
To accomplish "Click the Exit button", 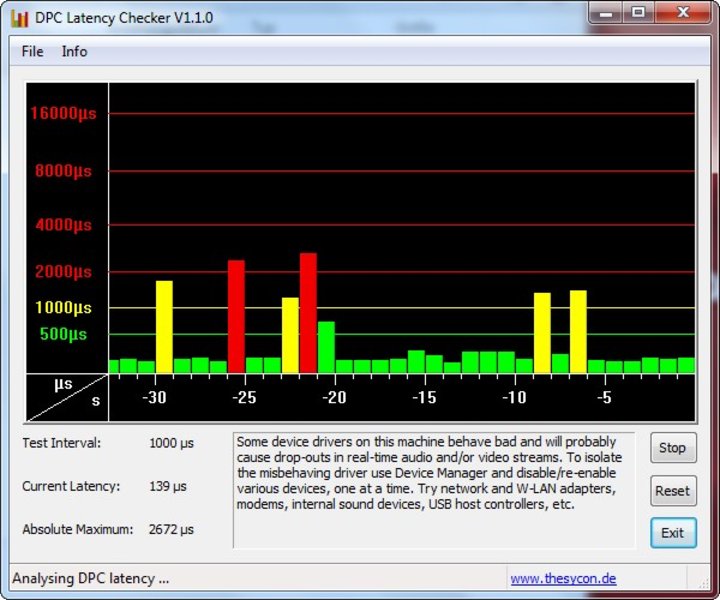I will 673,533.
